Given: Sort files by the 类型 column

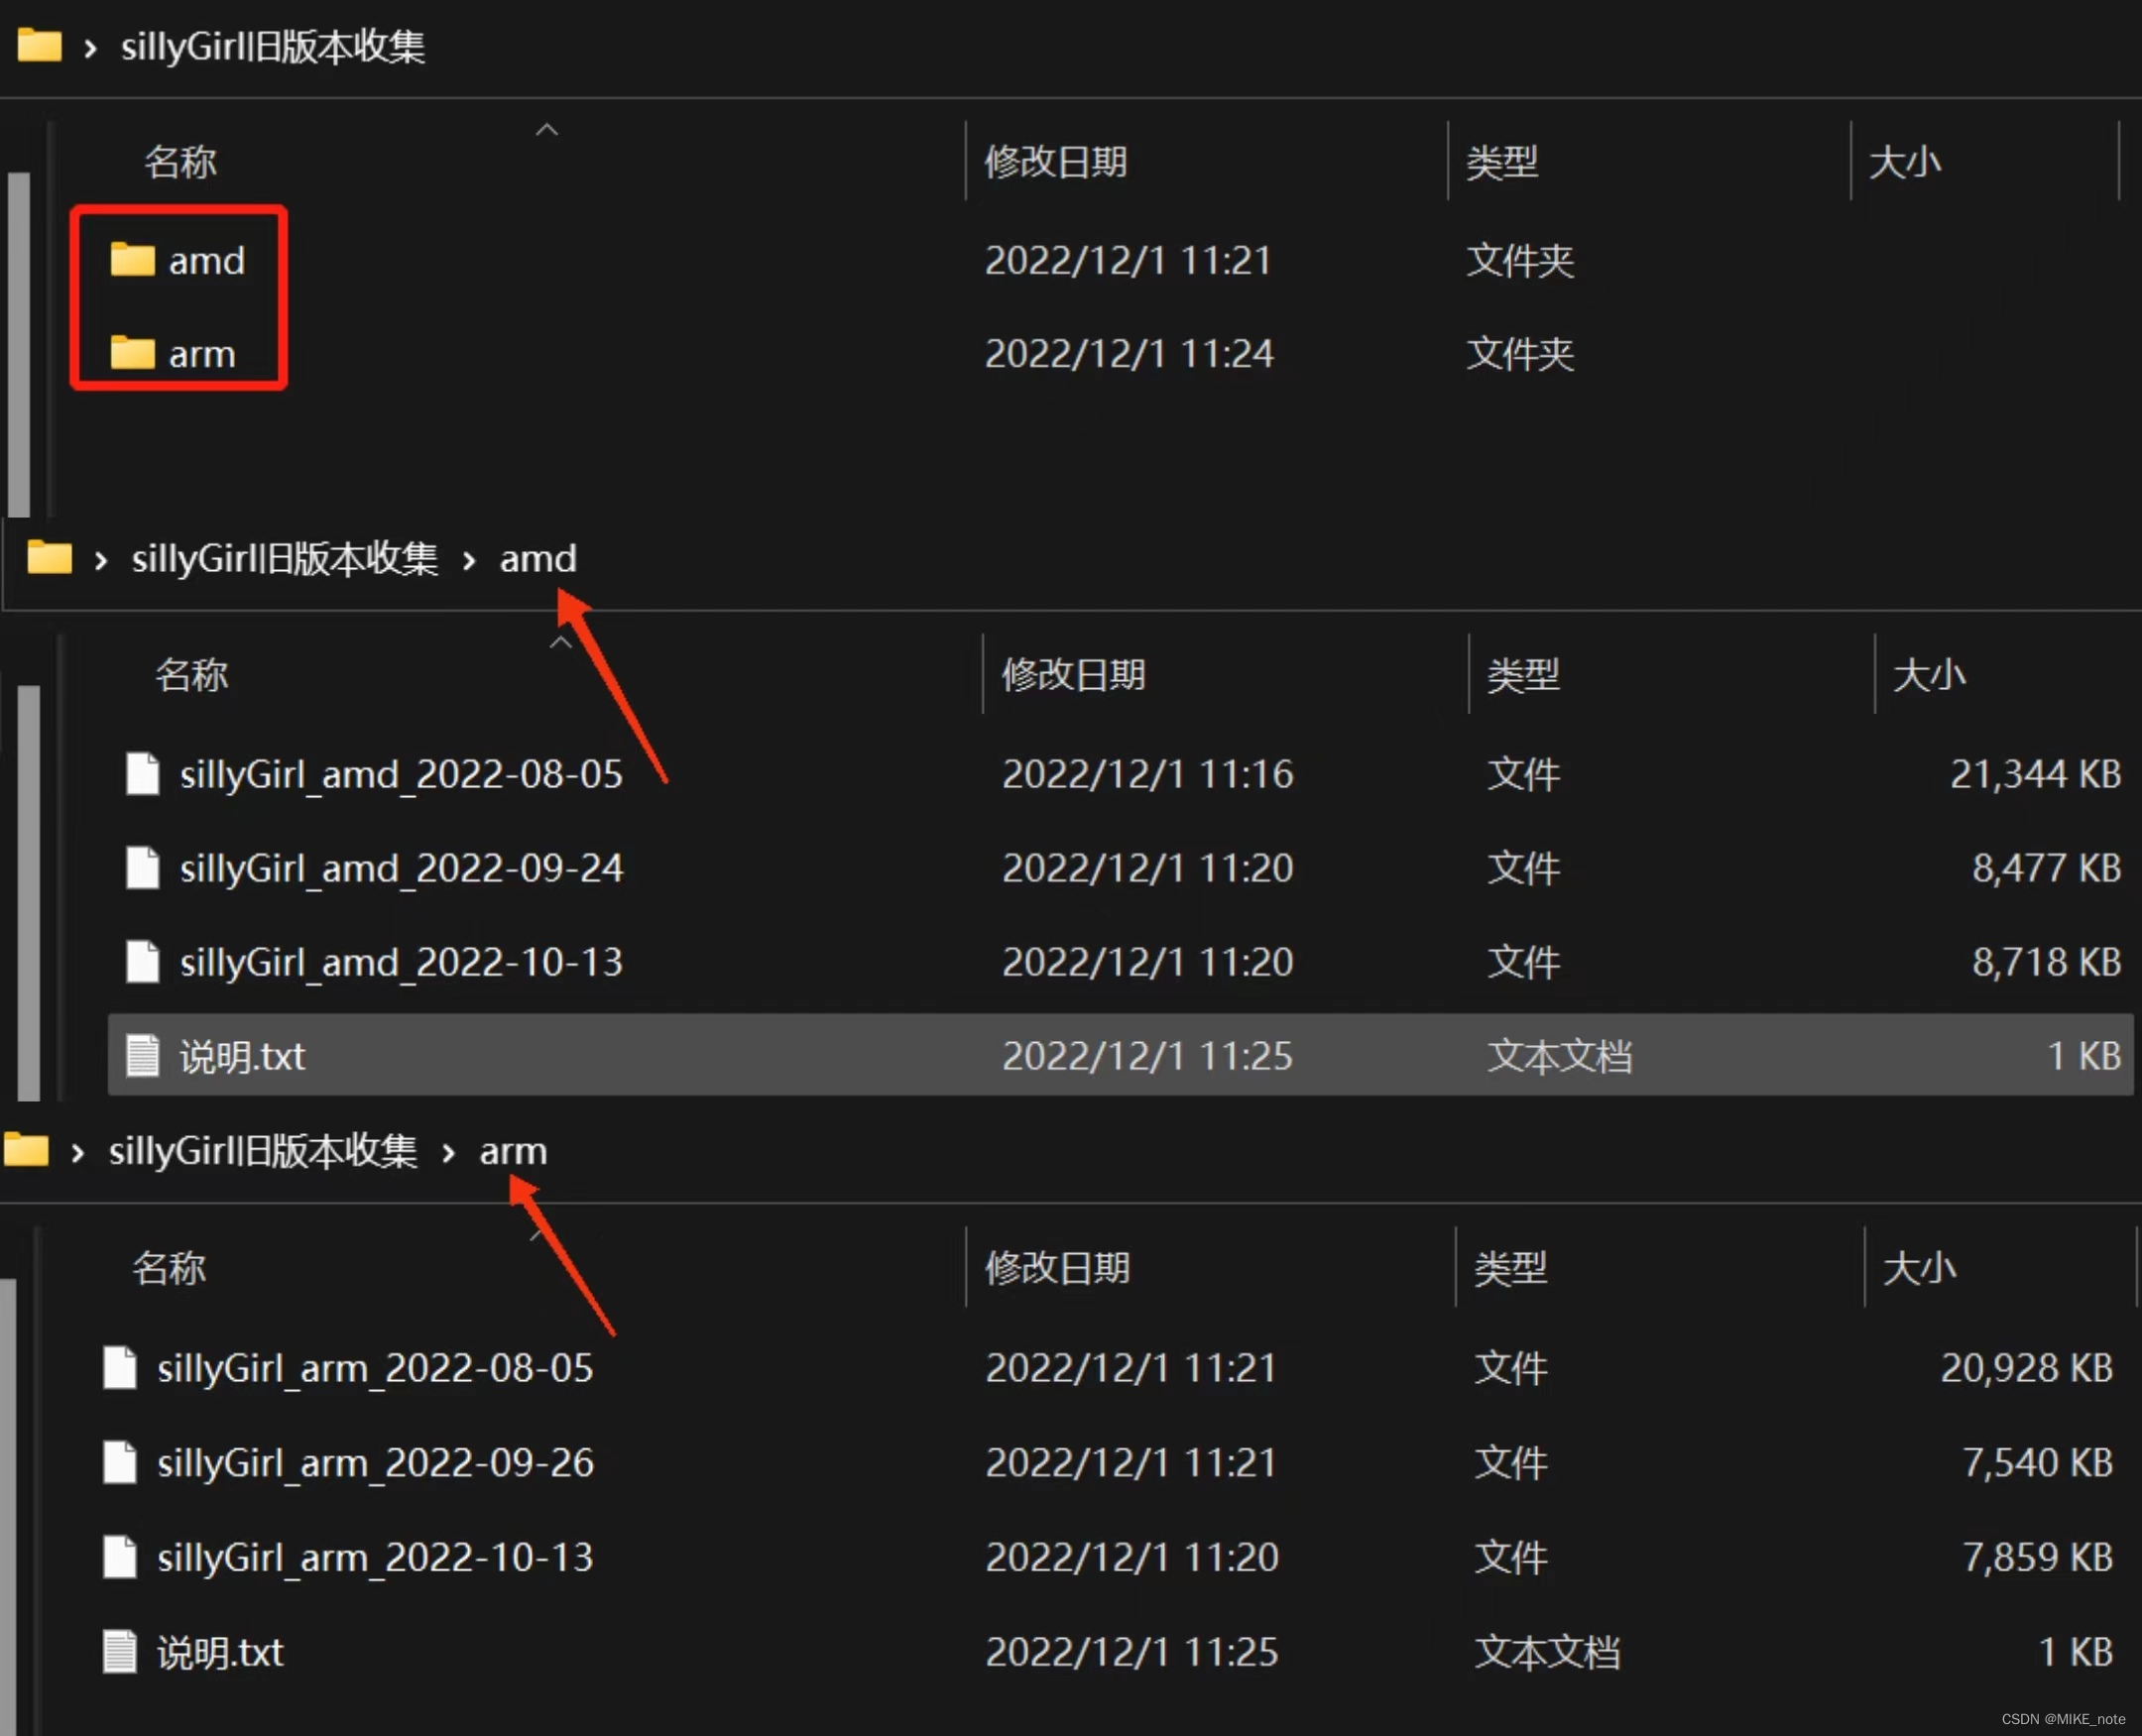Looking at the screenshot, I should [x=1501, y=161].
